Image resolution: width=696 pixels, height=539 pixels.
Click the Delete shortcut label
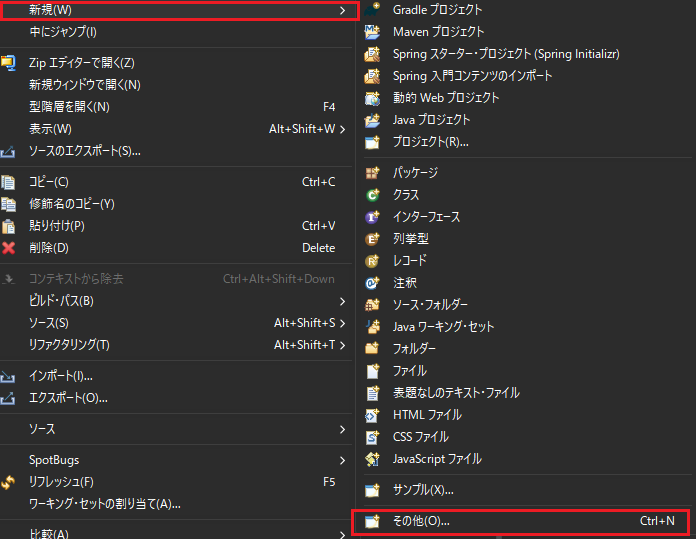tap(319, 248)
